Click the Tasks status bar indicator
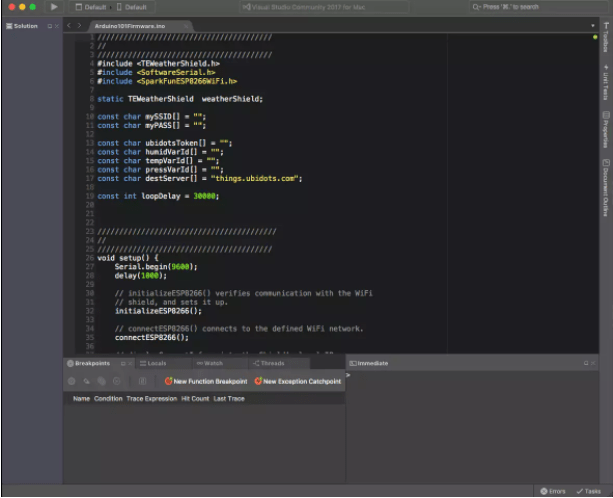The image size is (613, 498). (x=589, y=491)
